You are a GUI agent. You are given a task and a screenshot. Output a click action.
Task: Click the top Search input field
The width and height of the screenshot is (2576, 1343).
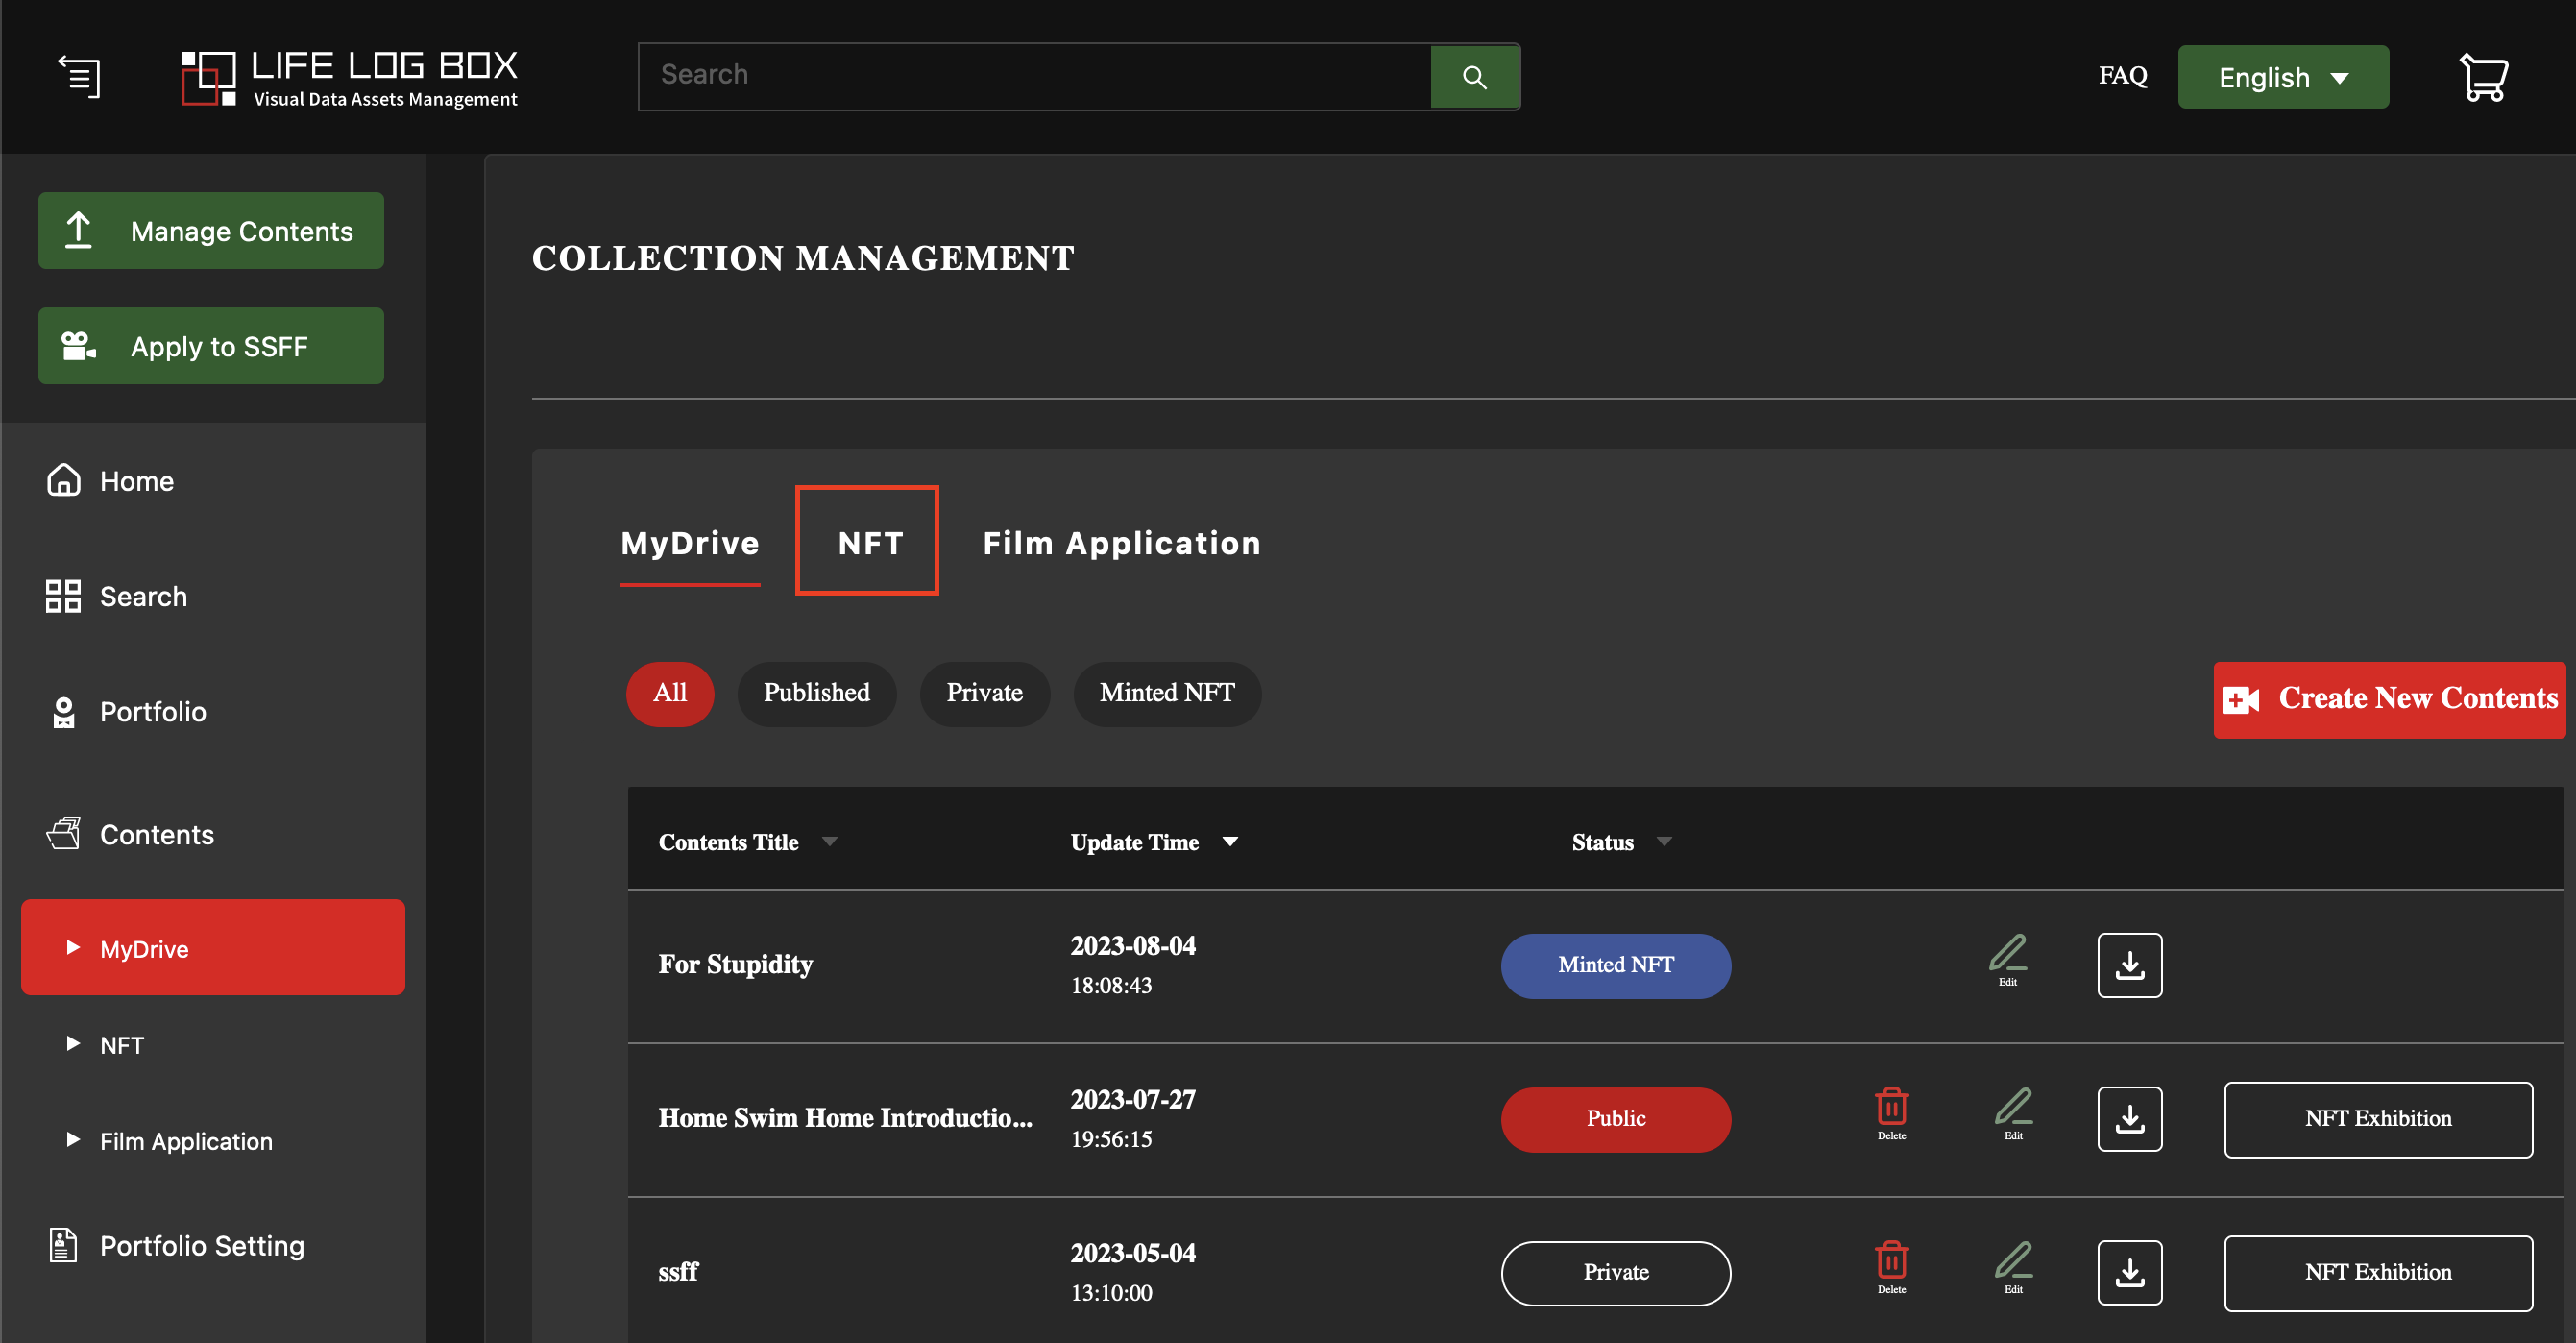[1035, 76]
